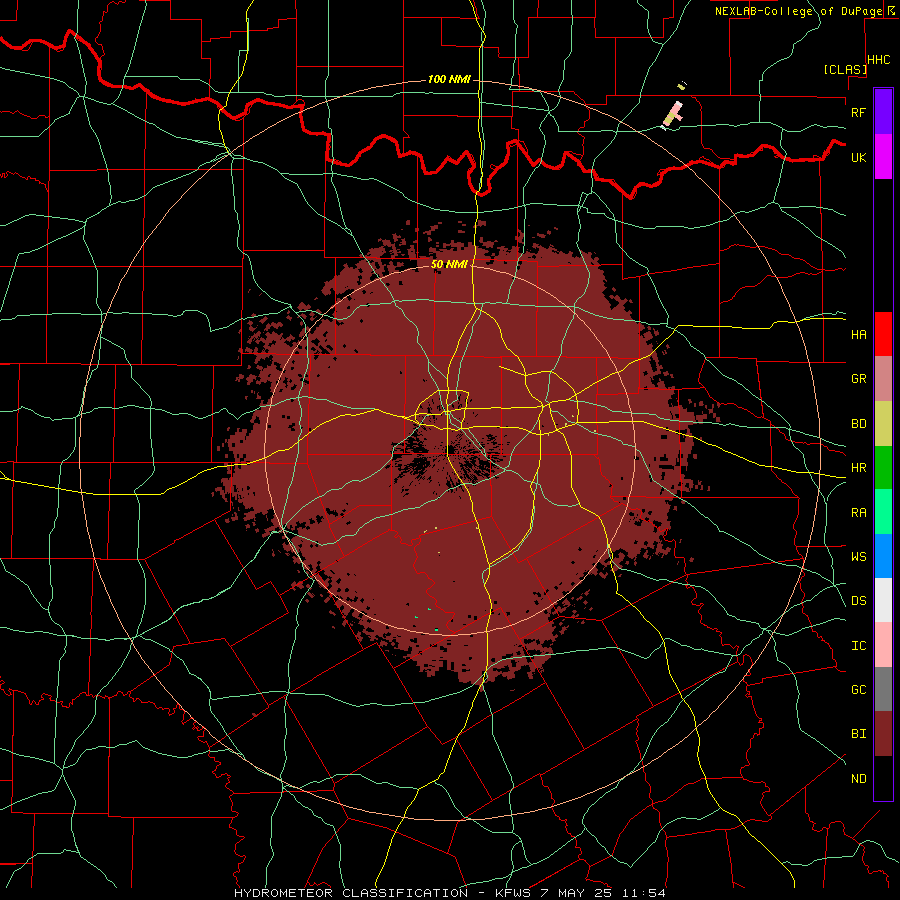
Task: Click the light pink IC swatch
Action: coord(883,645)
